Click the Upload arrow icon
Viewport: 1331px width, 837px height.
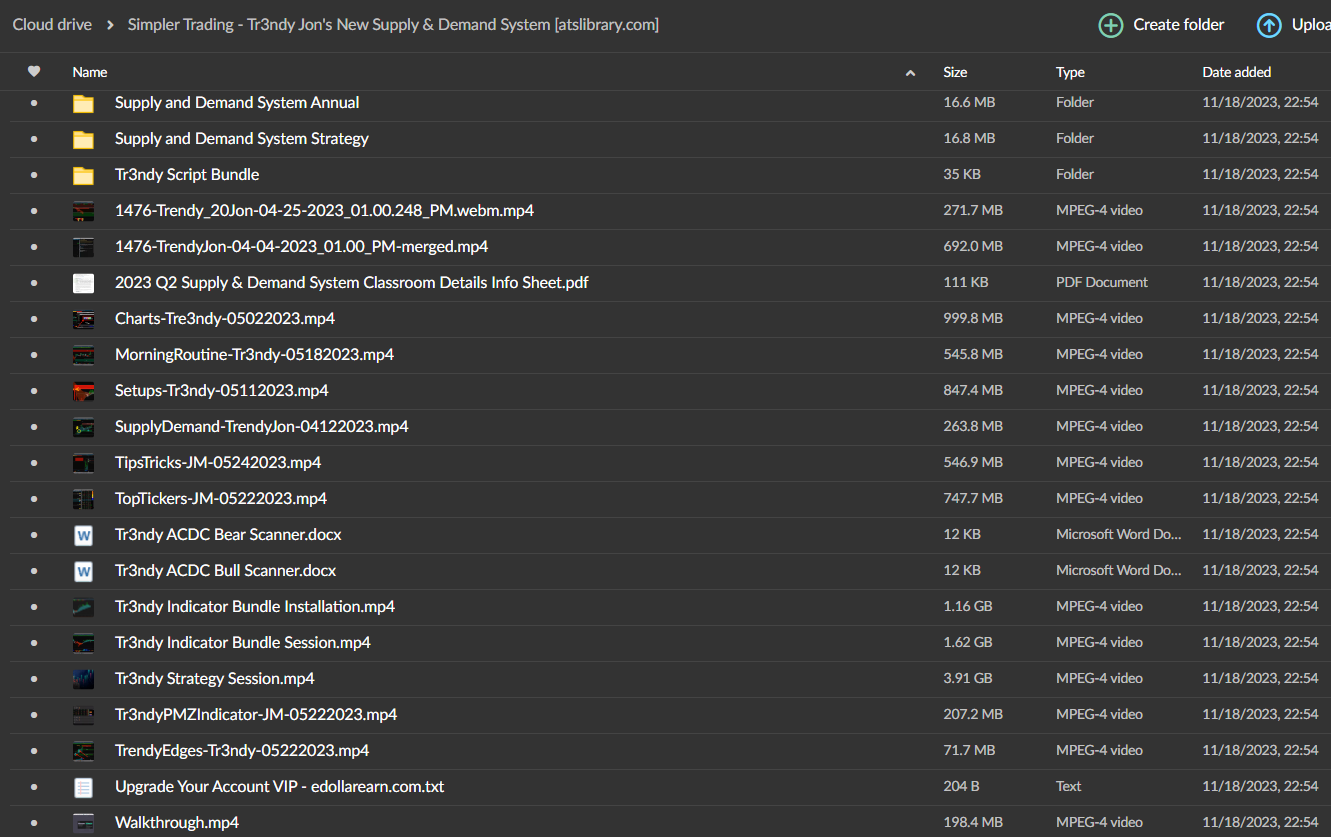pos(1268,25)
